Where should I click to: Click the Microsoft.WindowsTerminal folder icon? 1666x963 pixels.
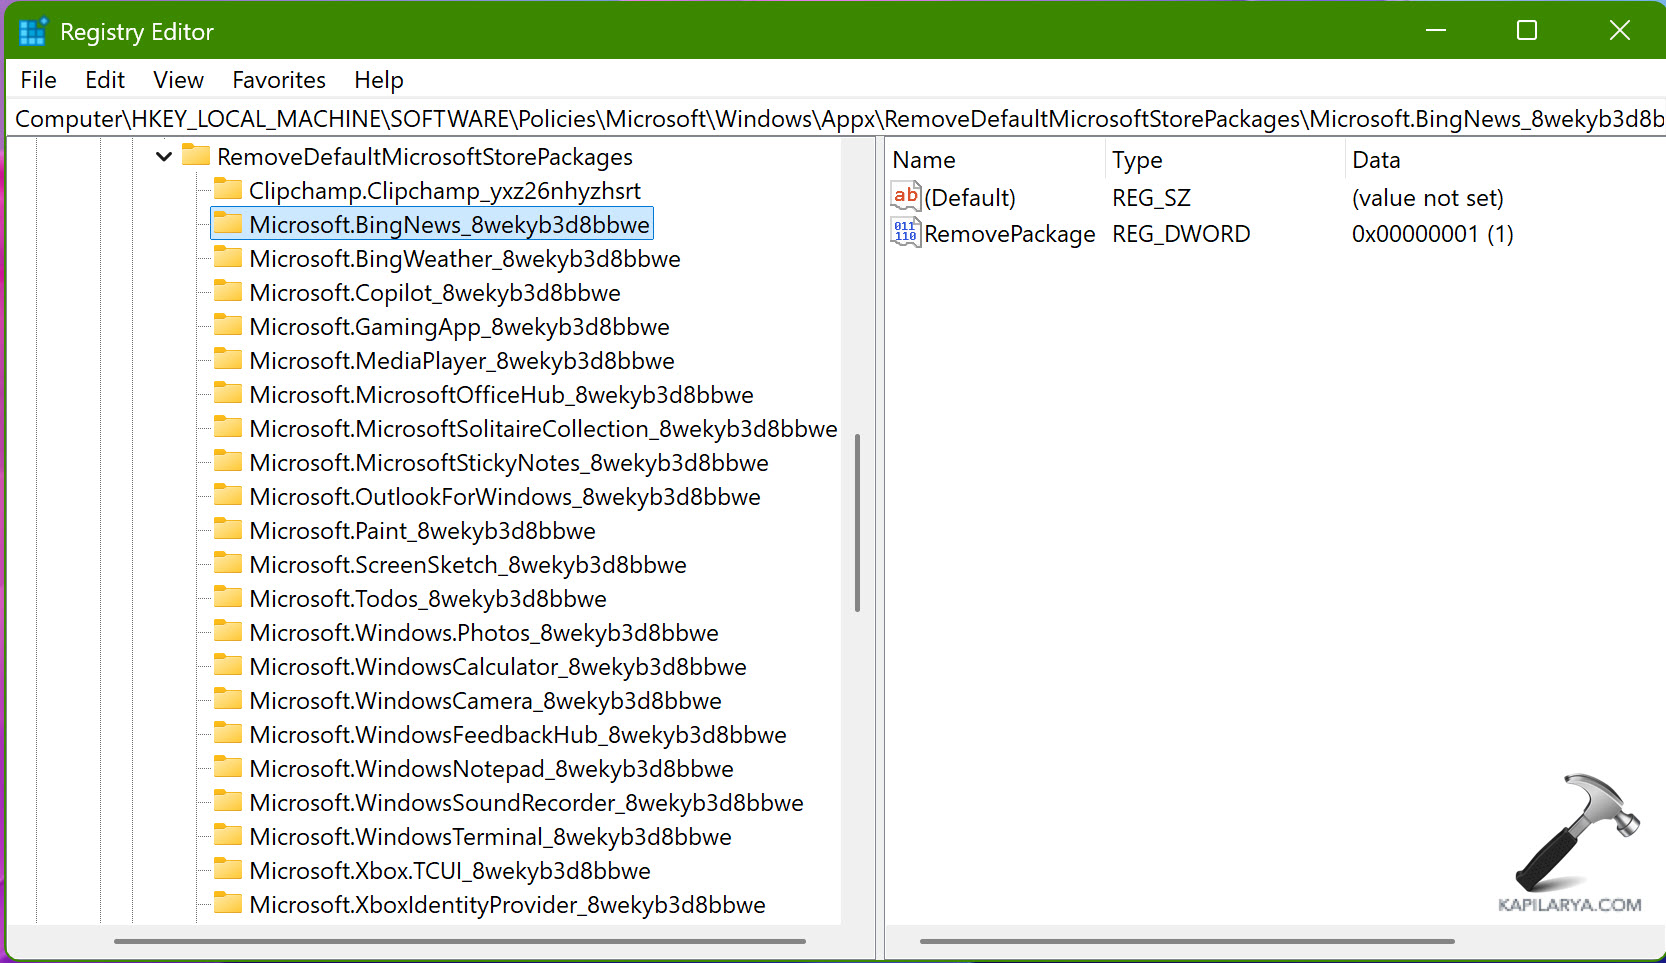(228, 836)
